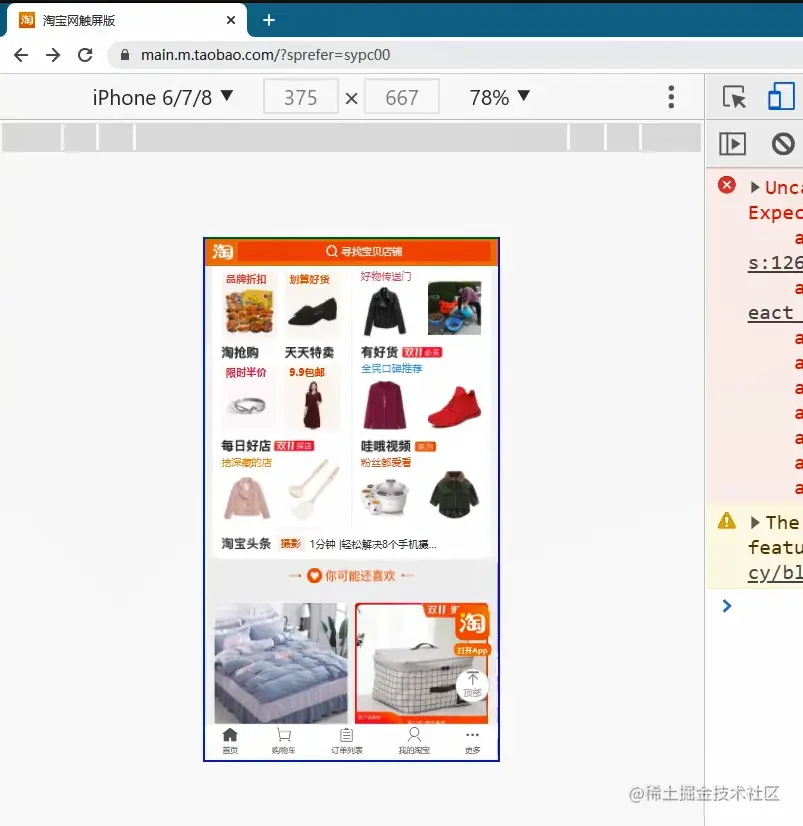The image size is (803, 826).
Task: Open the 有好货 section
Action: 379,352
